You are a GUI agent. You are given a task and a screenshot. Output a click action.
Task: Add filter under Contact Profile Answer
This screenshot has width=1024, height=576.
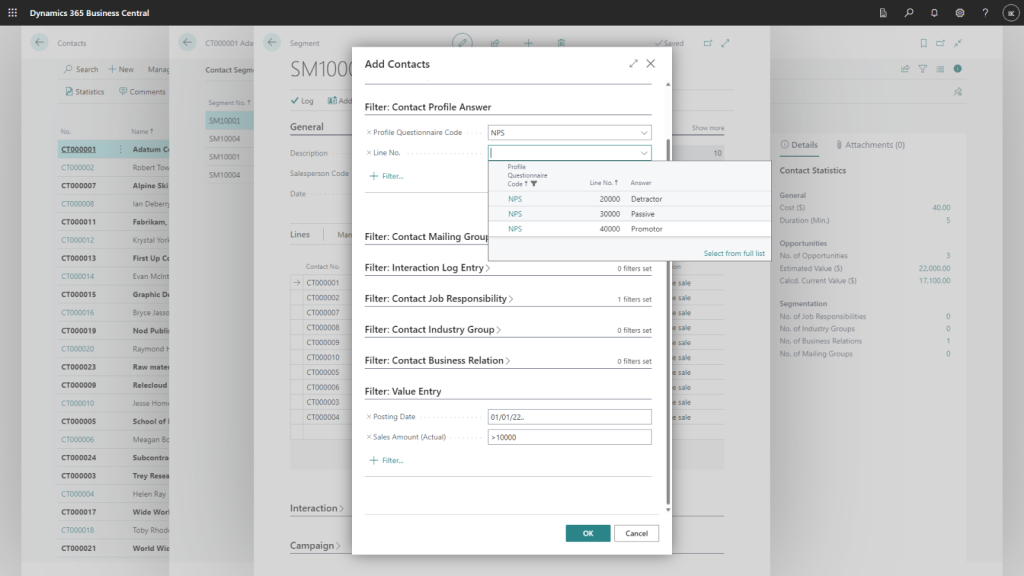pos(387,176)
